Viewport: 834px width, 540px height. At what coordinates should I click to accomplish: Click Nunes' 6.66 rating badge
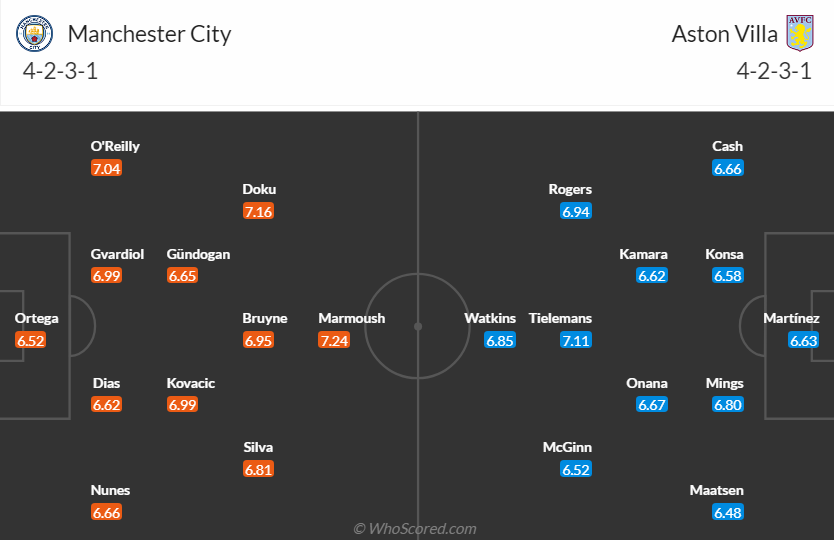coord(106,513)
